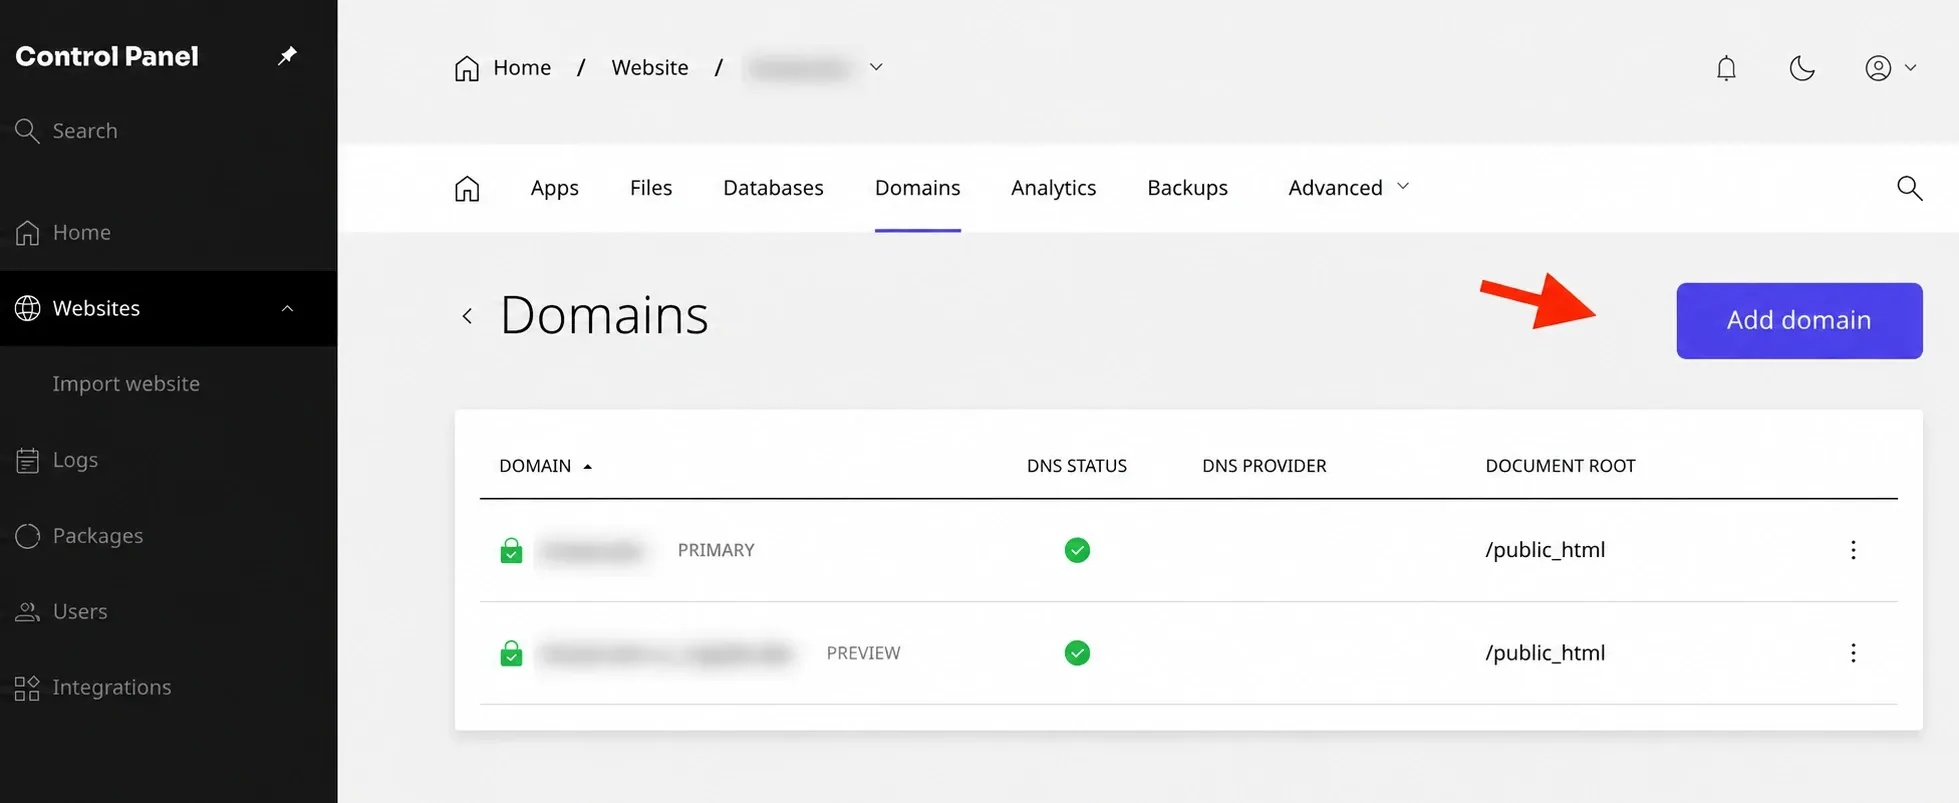Screen dimensions: 1959x803
Task: Click DNS status checkmark on PREVIEW row
Action: [1077, 653]
